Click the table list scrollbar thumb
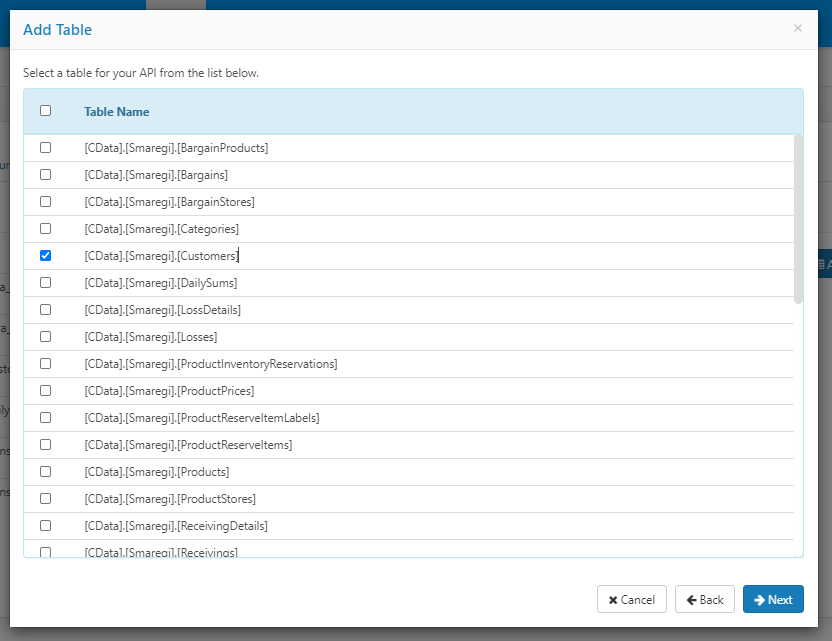This screenshot has width=832, height=641. tap(798, 219)
